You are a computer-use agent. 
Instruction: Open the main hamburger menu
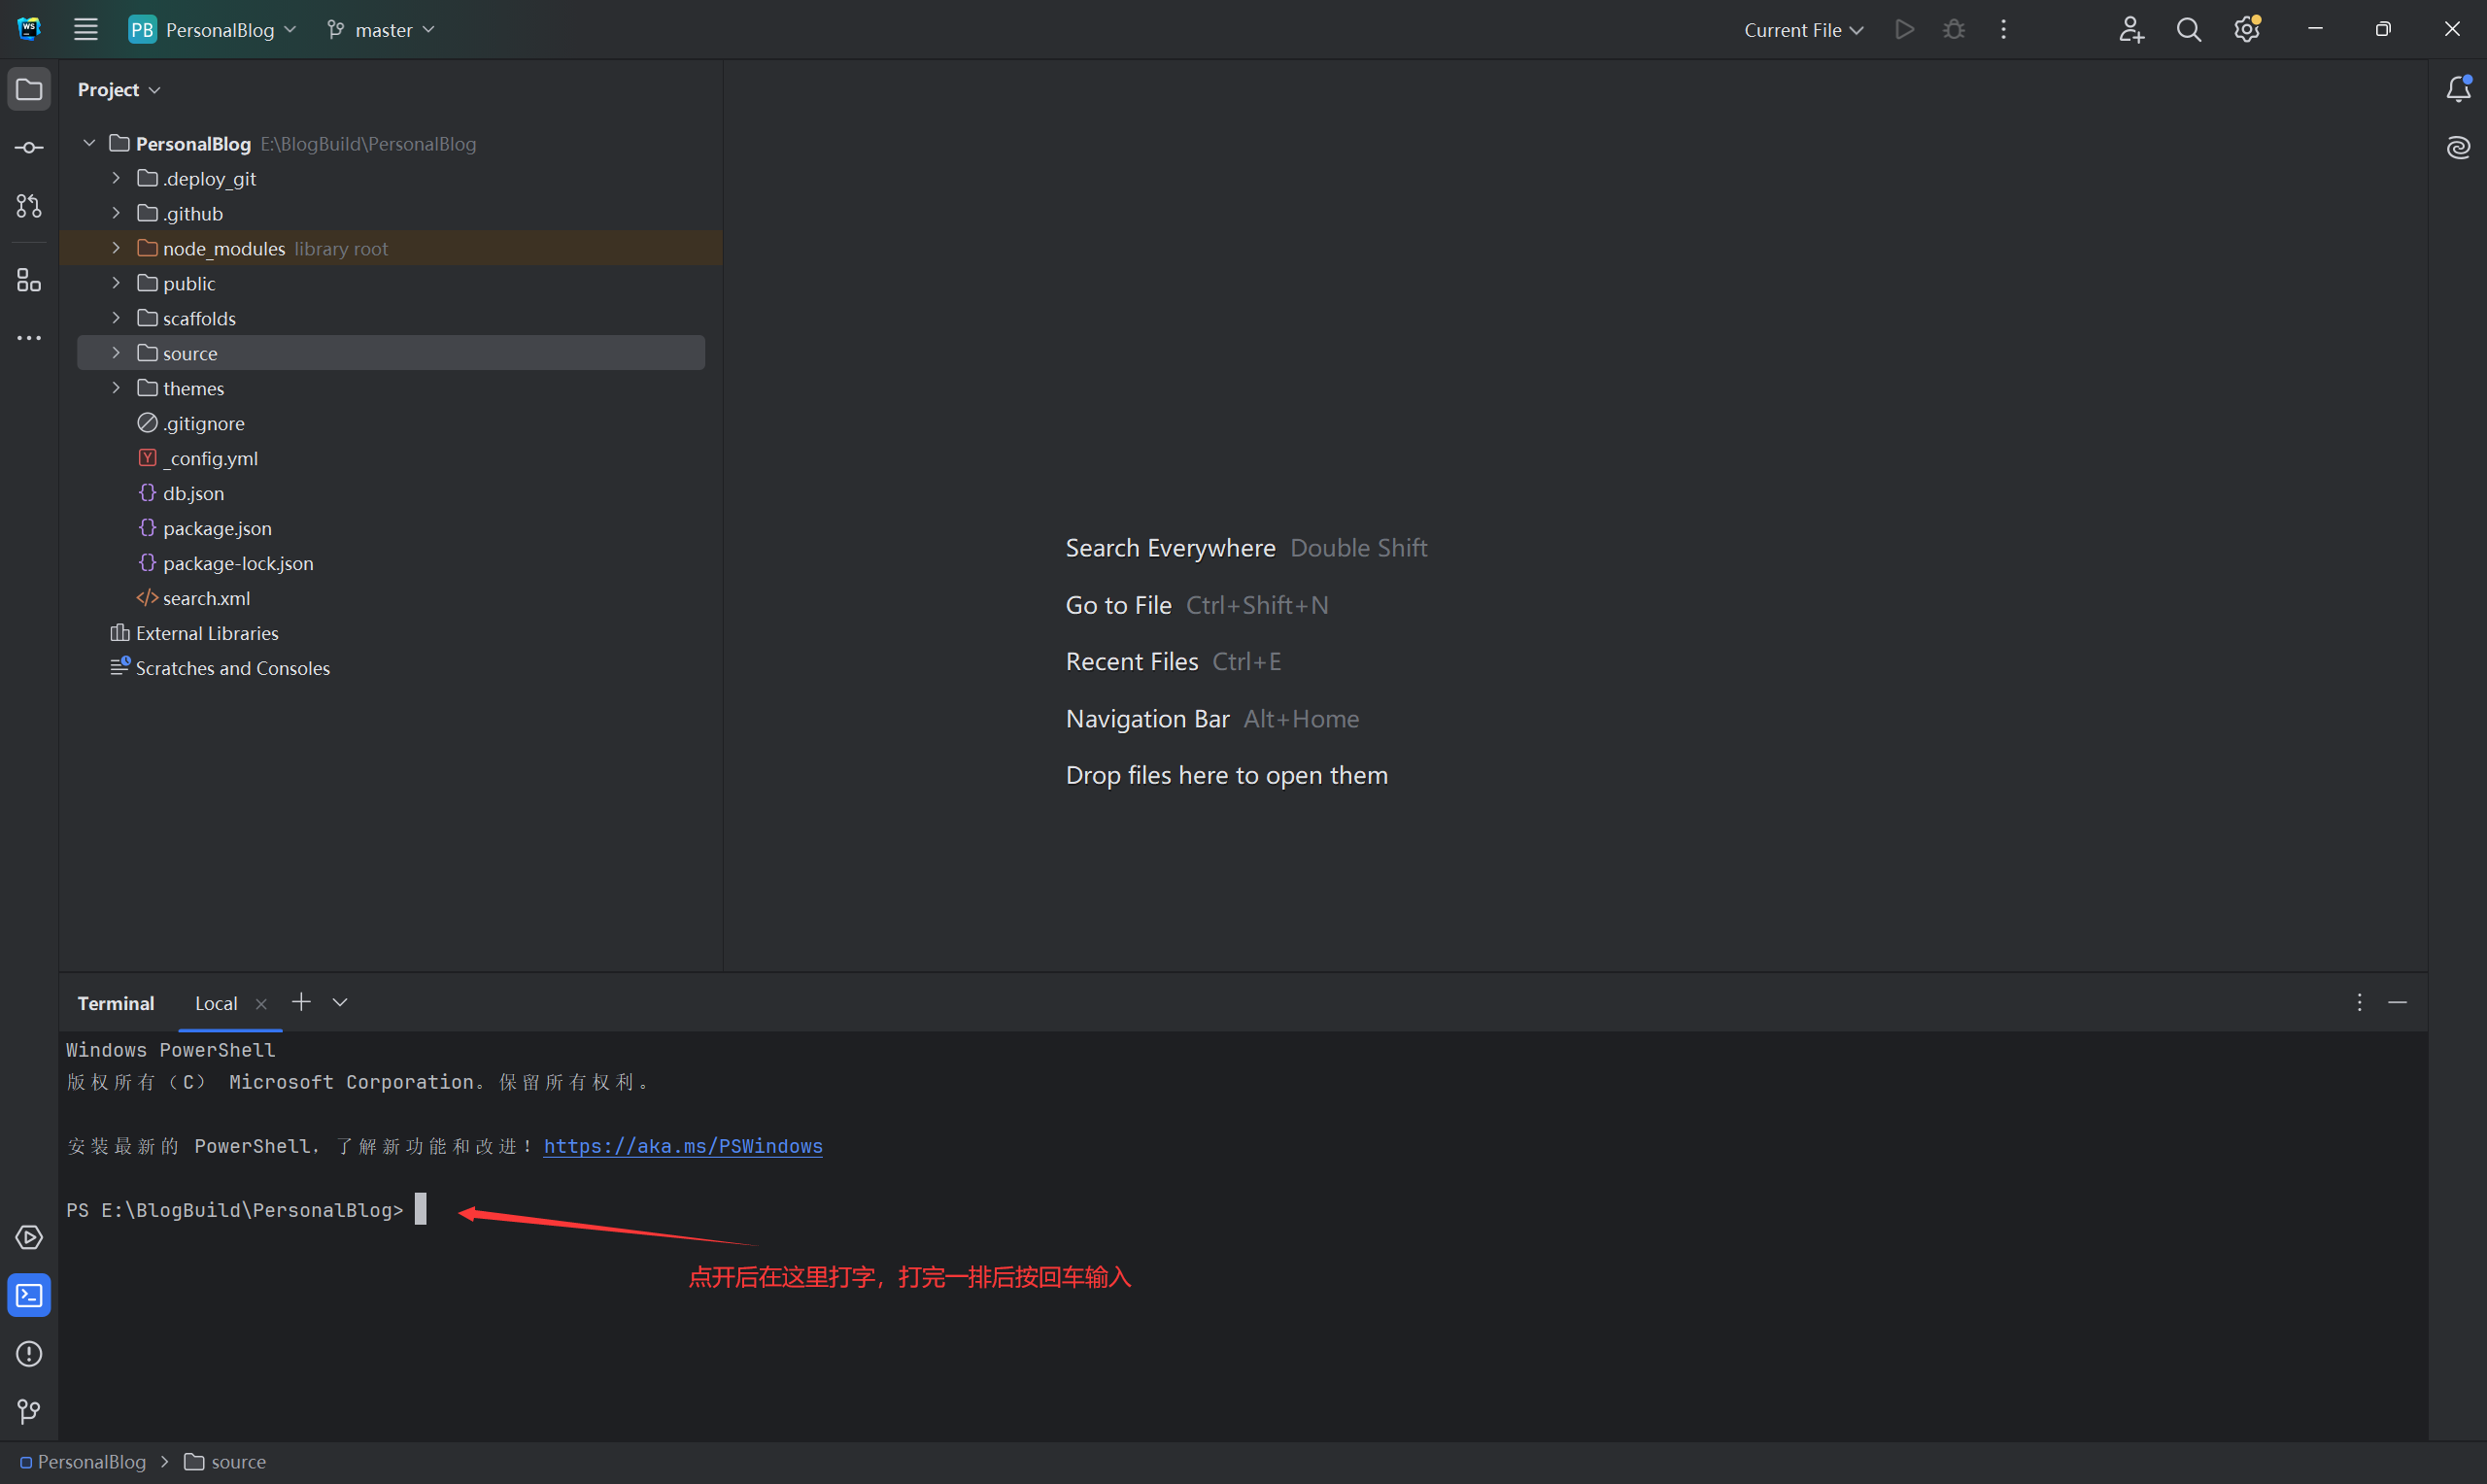click(86, 30)
